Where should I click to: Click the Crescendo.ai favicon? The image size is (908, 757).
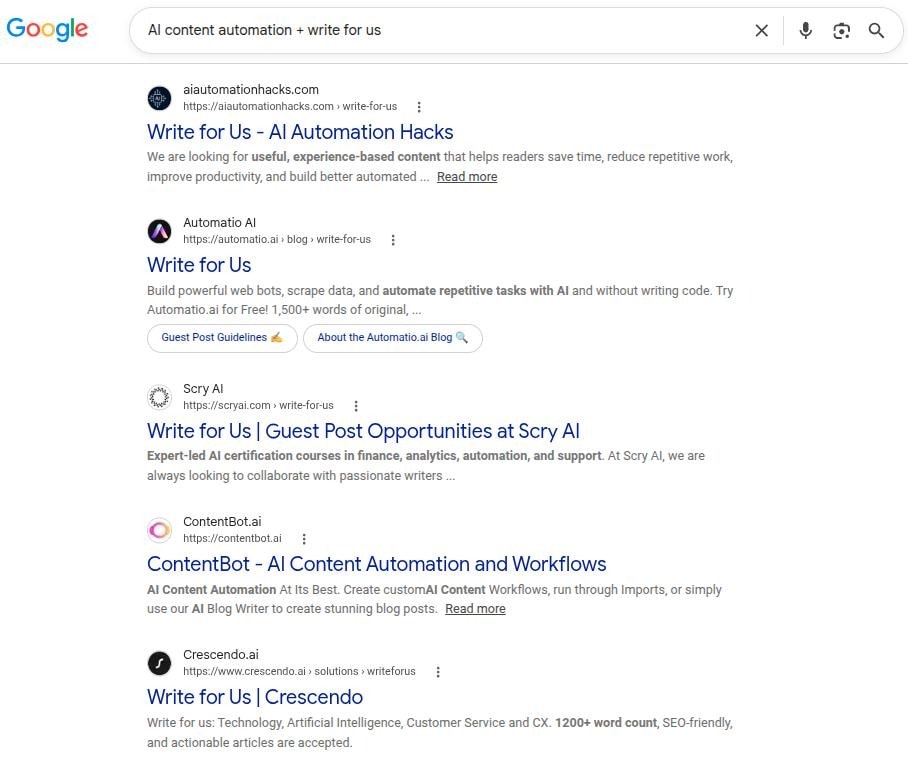tap(159, 663)
